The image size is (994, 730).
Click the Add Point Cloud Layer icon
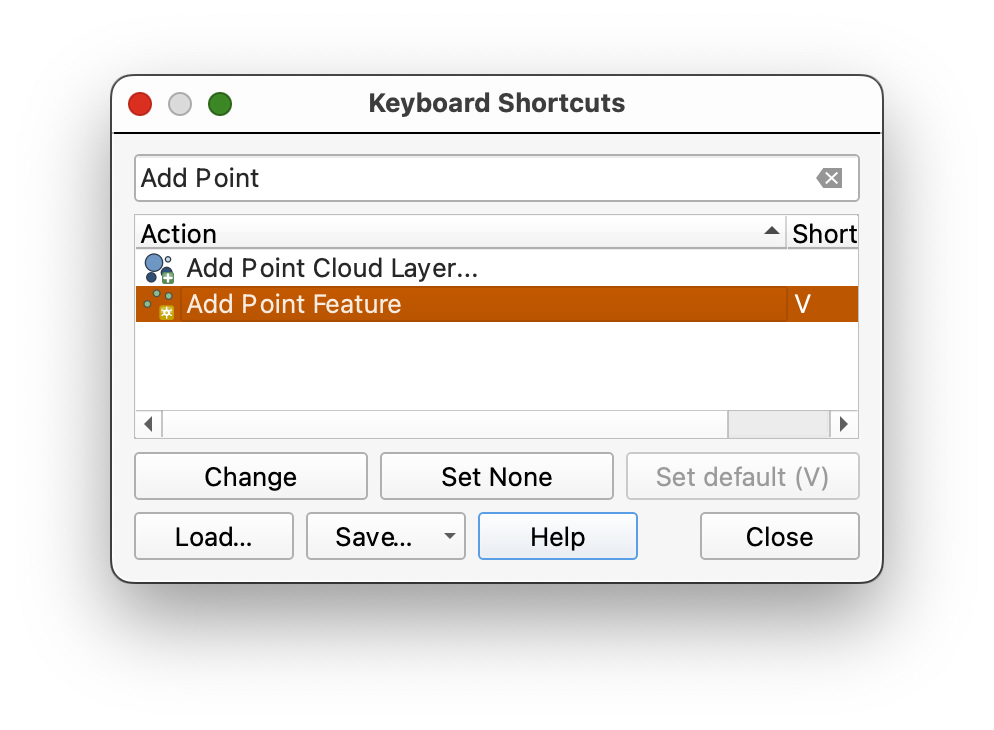click(x=159, y=268)
